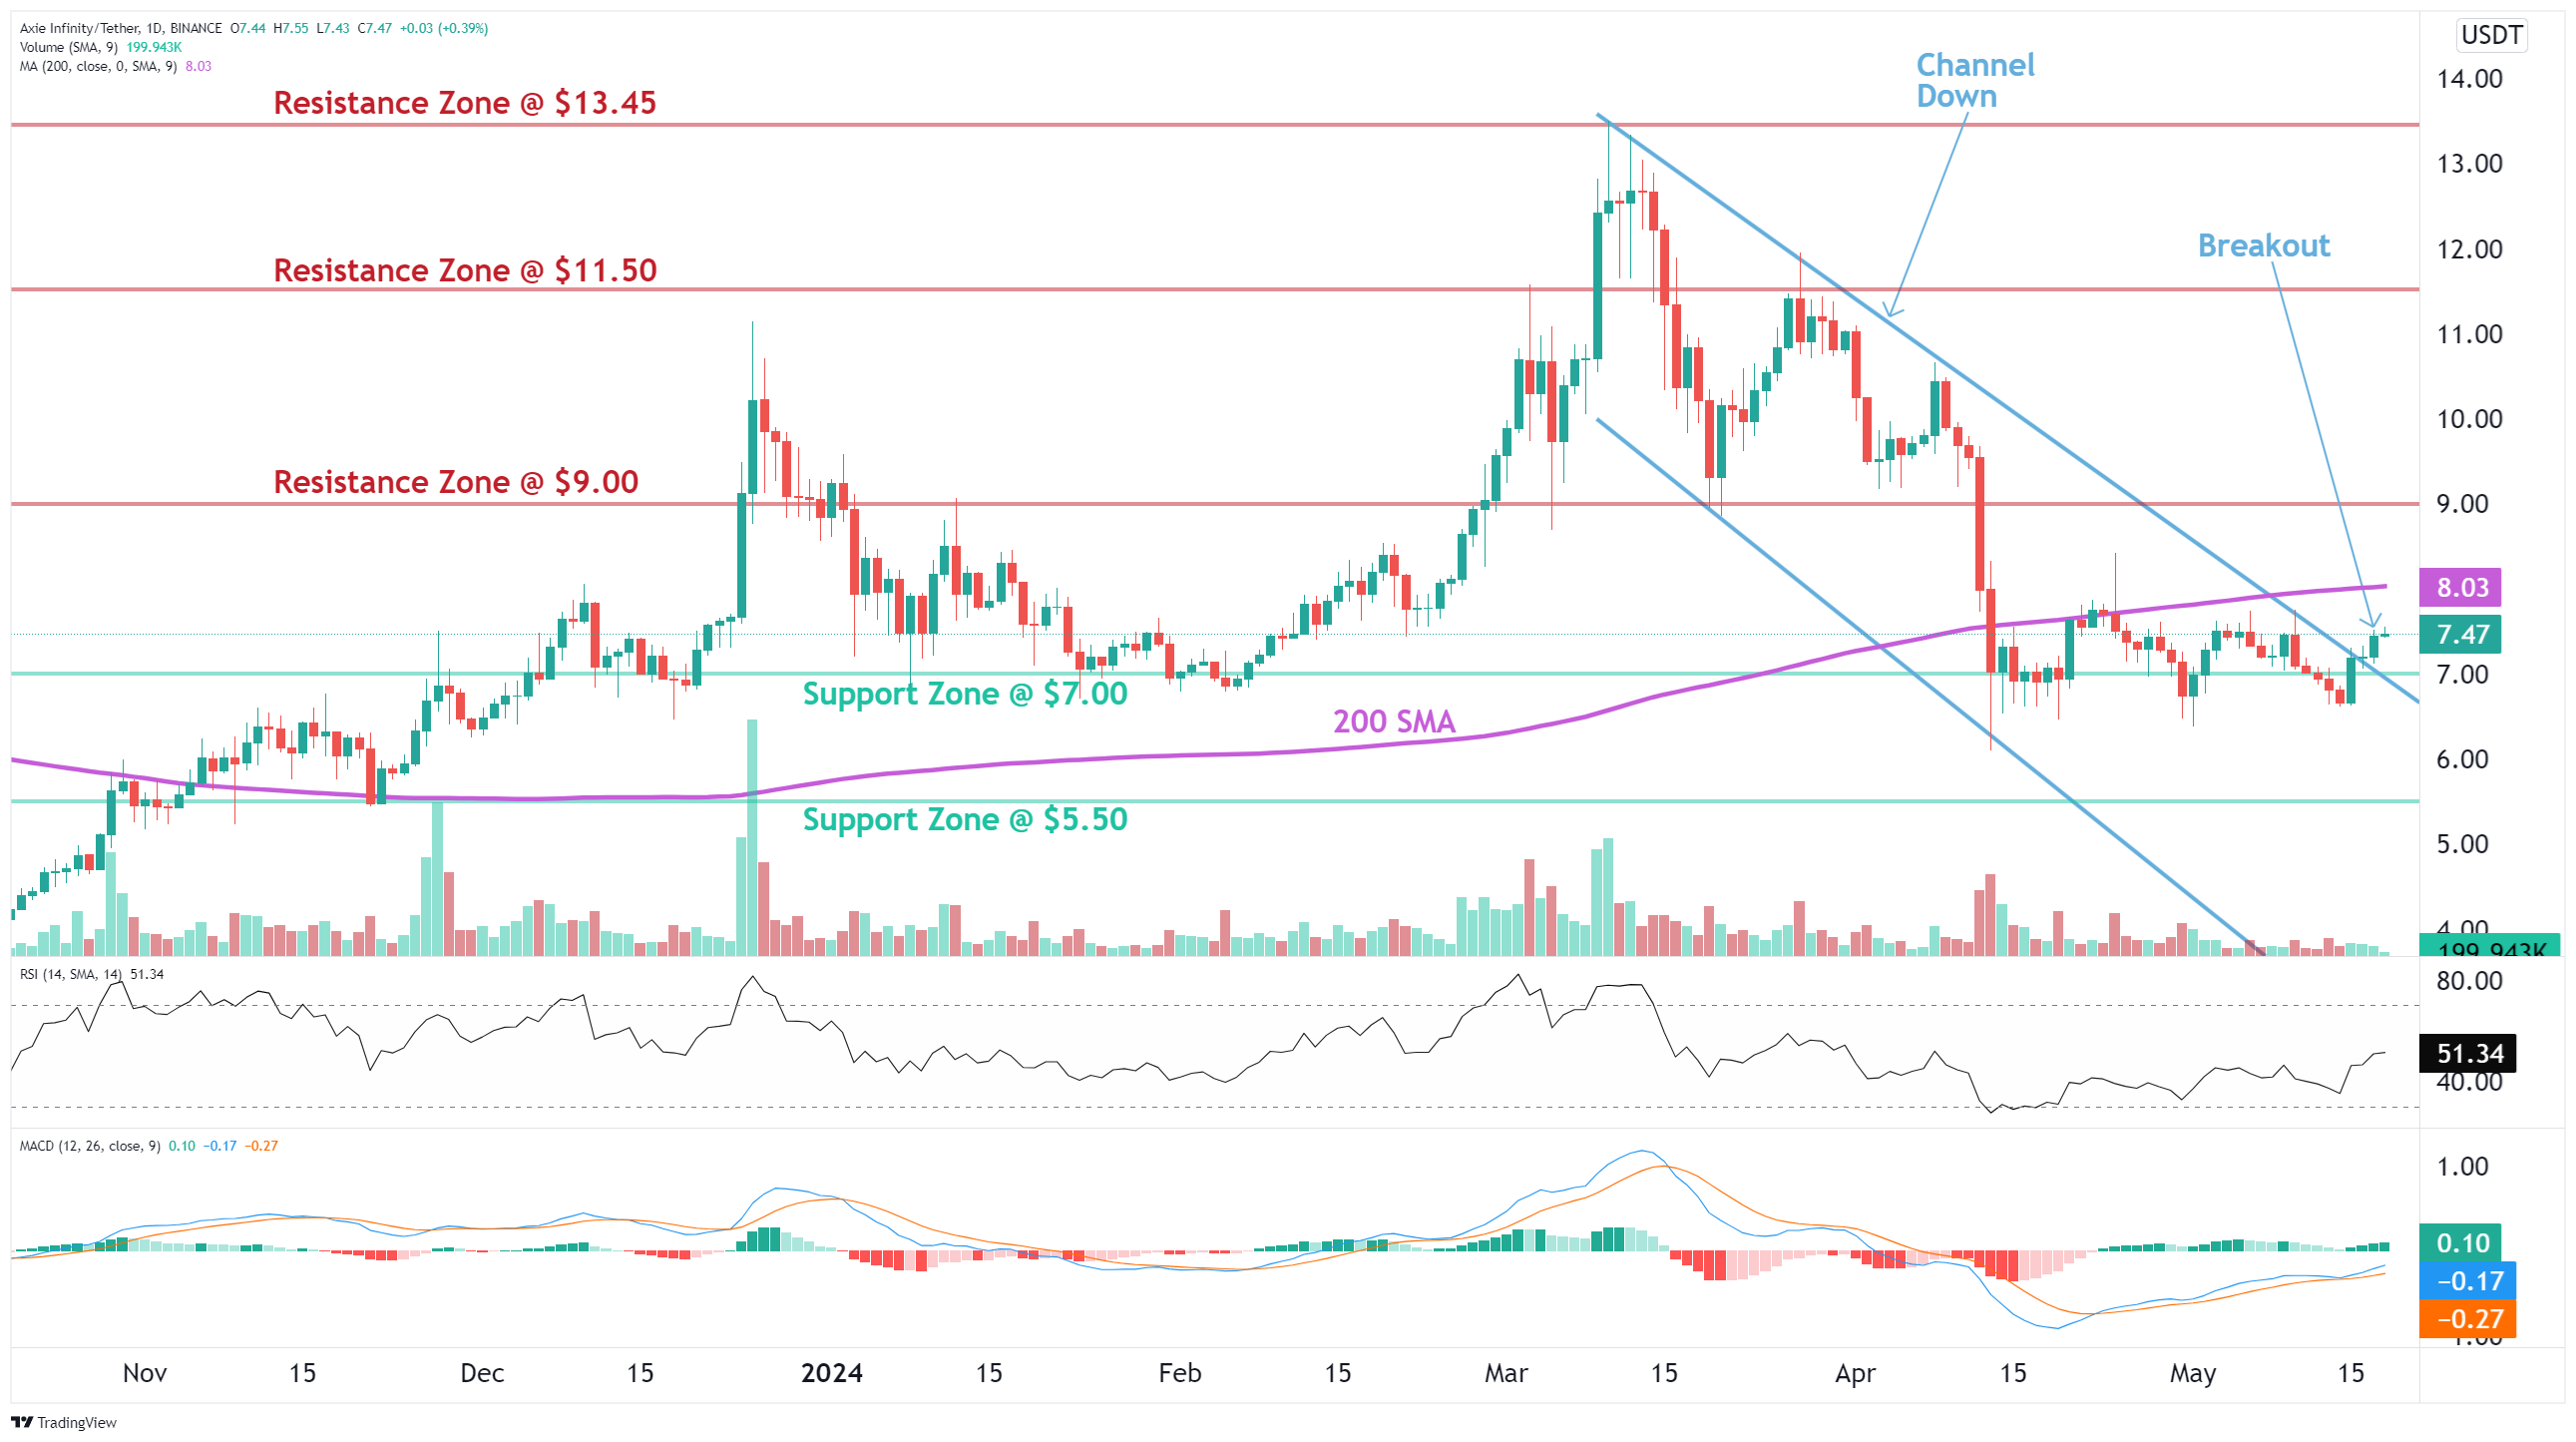The height and width of the screenshot is (1442, 2576).
Task: Click the 14.00 price axis label
Action: tap(2469, 79)
